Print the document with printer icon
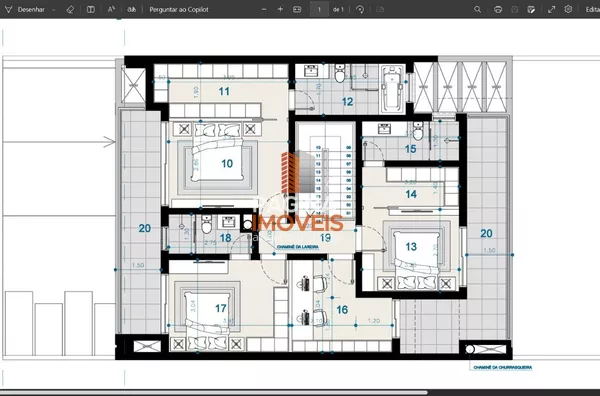 point(498,9)
